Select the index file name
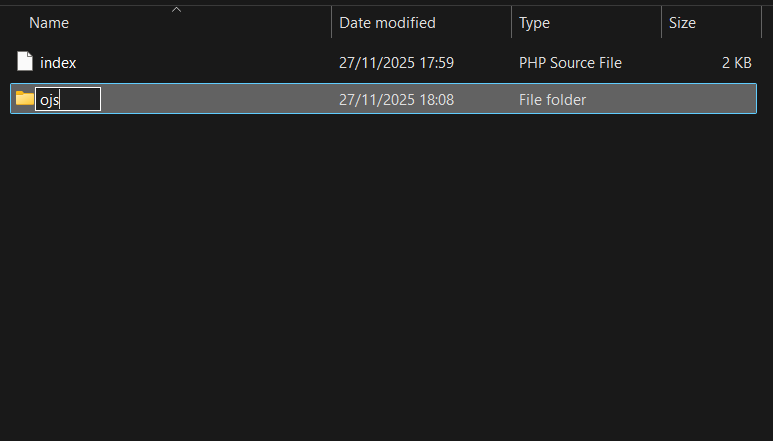773x441 pixels. coord(58,63)
